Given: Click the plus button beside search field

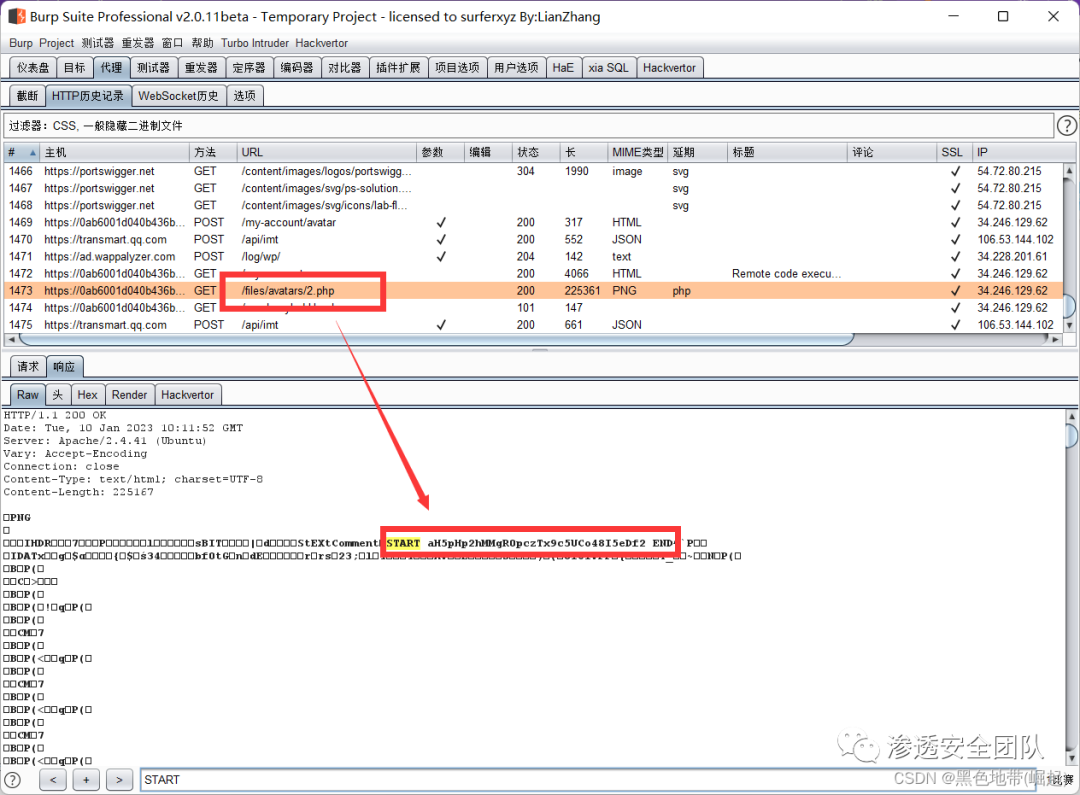Looking at the screenshot, I should coord(86,780).
